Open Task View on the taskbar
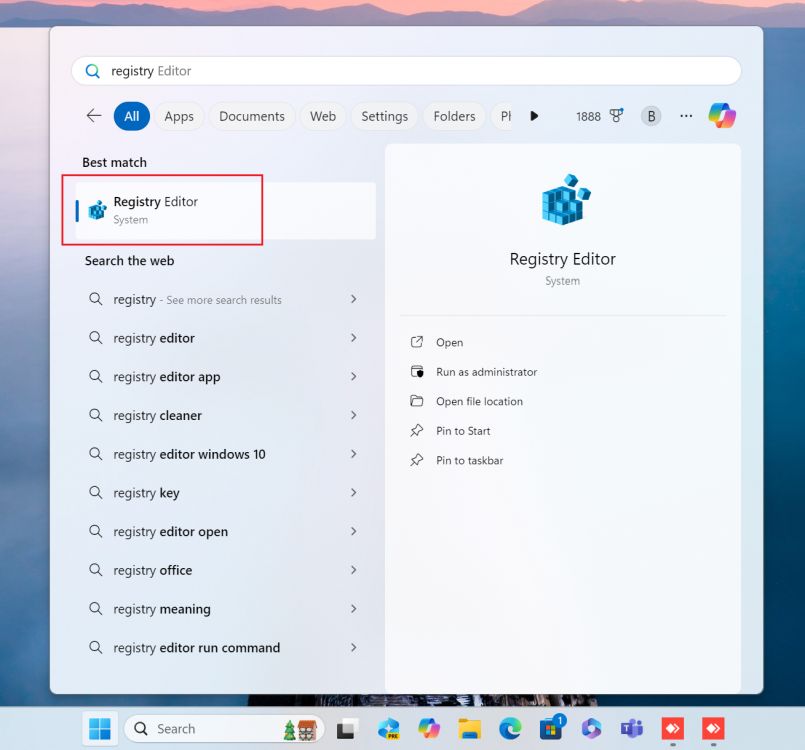 point(348,729)
